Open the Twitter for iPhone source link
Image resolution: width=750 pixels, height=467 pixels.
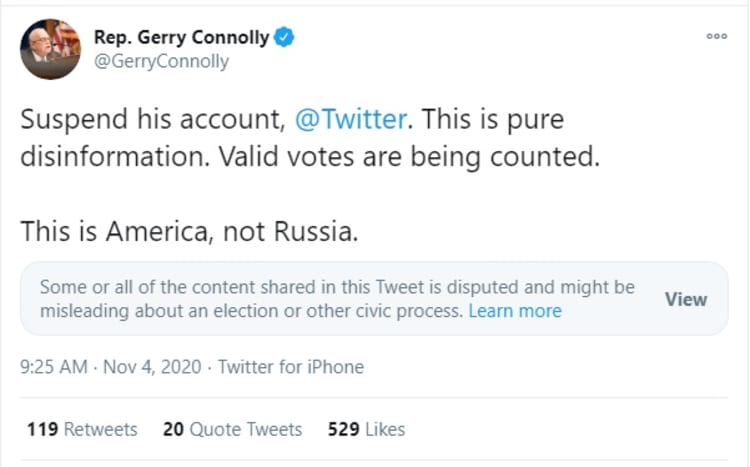291,367
